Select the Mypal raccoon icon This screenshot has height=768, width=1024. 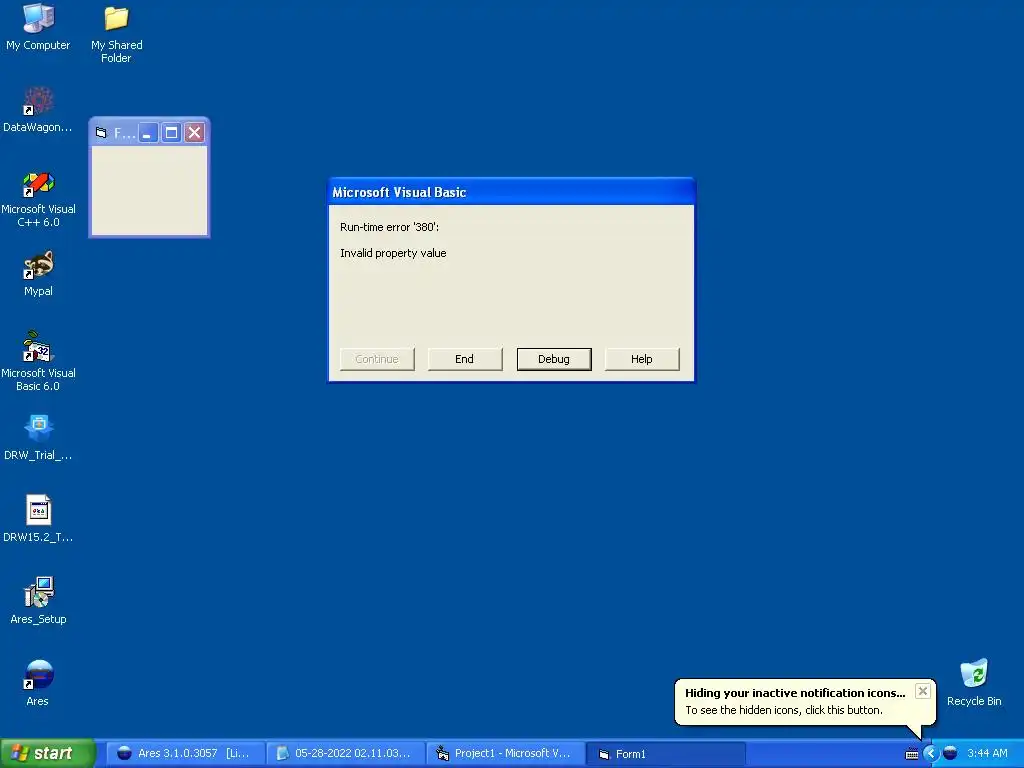click(x=38, y=273)
